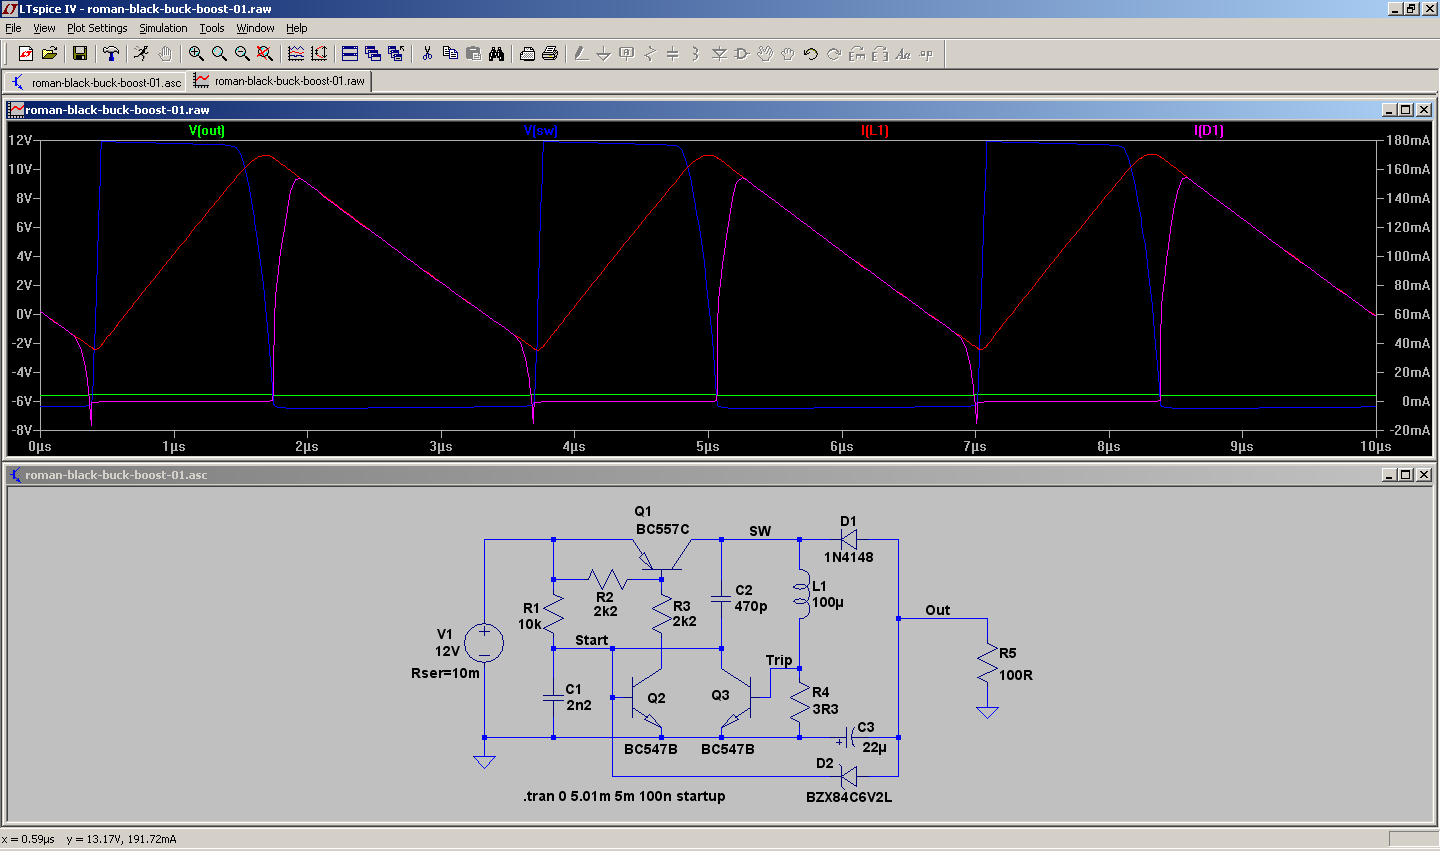
Task: Click the Zoom Out magnifier icon
Action: point(242,54)
